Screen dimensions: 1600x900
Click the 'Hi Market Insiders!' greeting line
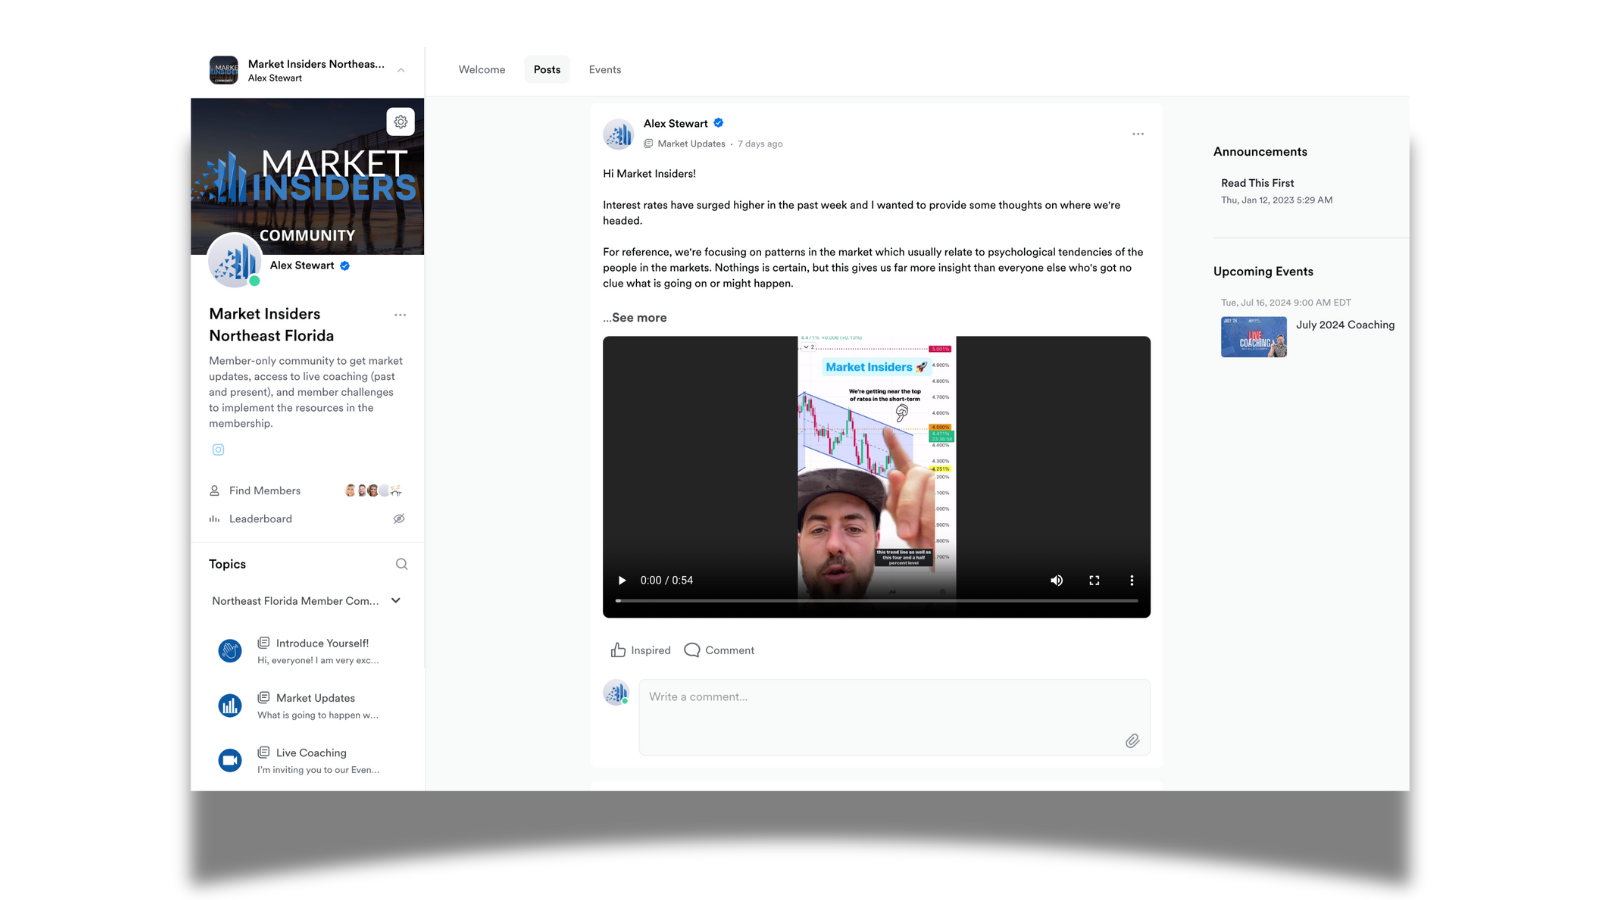click(649, 174)
